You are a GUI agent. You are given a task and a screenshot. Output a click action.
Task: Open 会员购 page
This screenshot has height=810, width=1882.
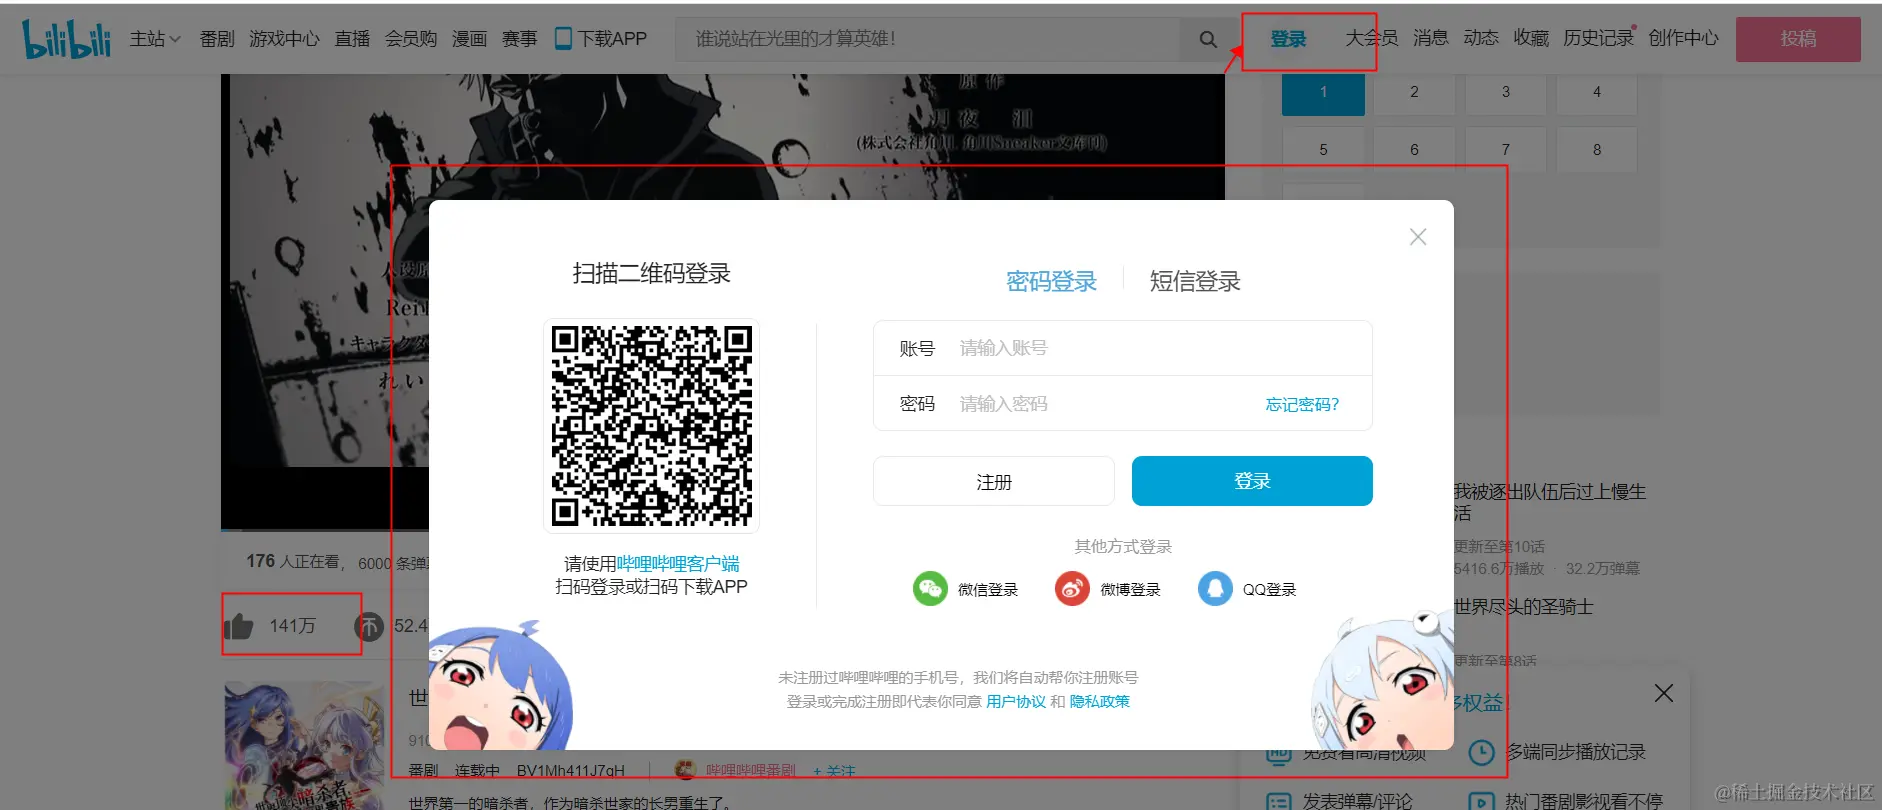coord(411,39)
